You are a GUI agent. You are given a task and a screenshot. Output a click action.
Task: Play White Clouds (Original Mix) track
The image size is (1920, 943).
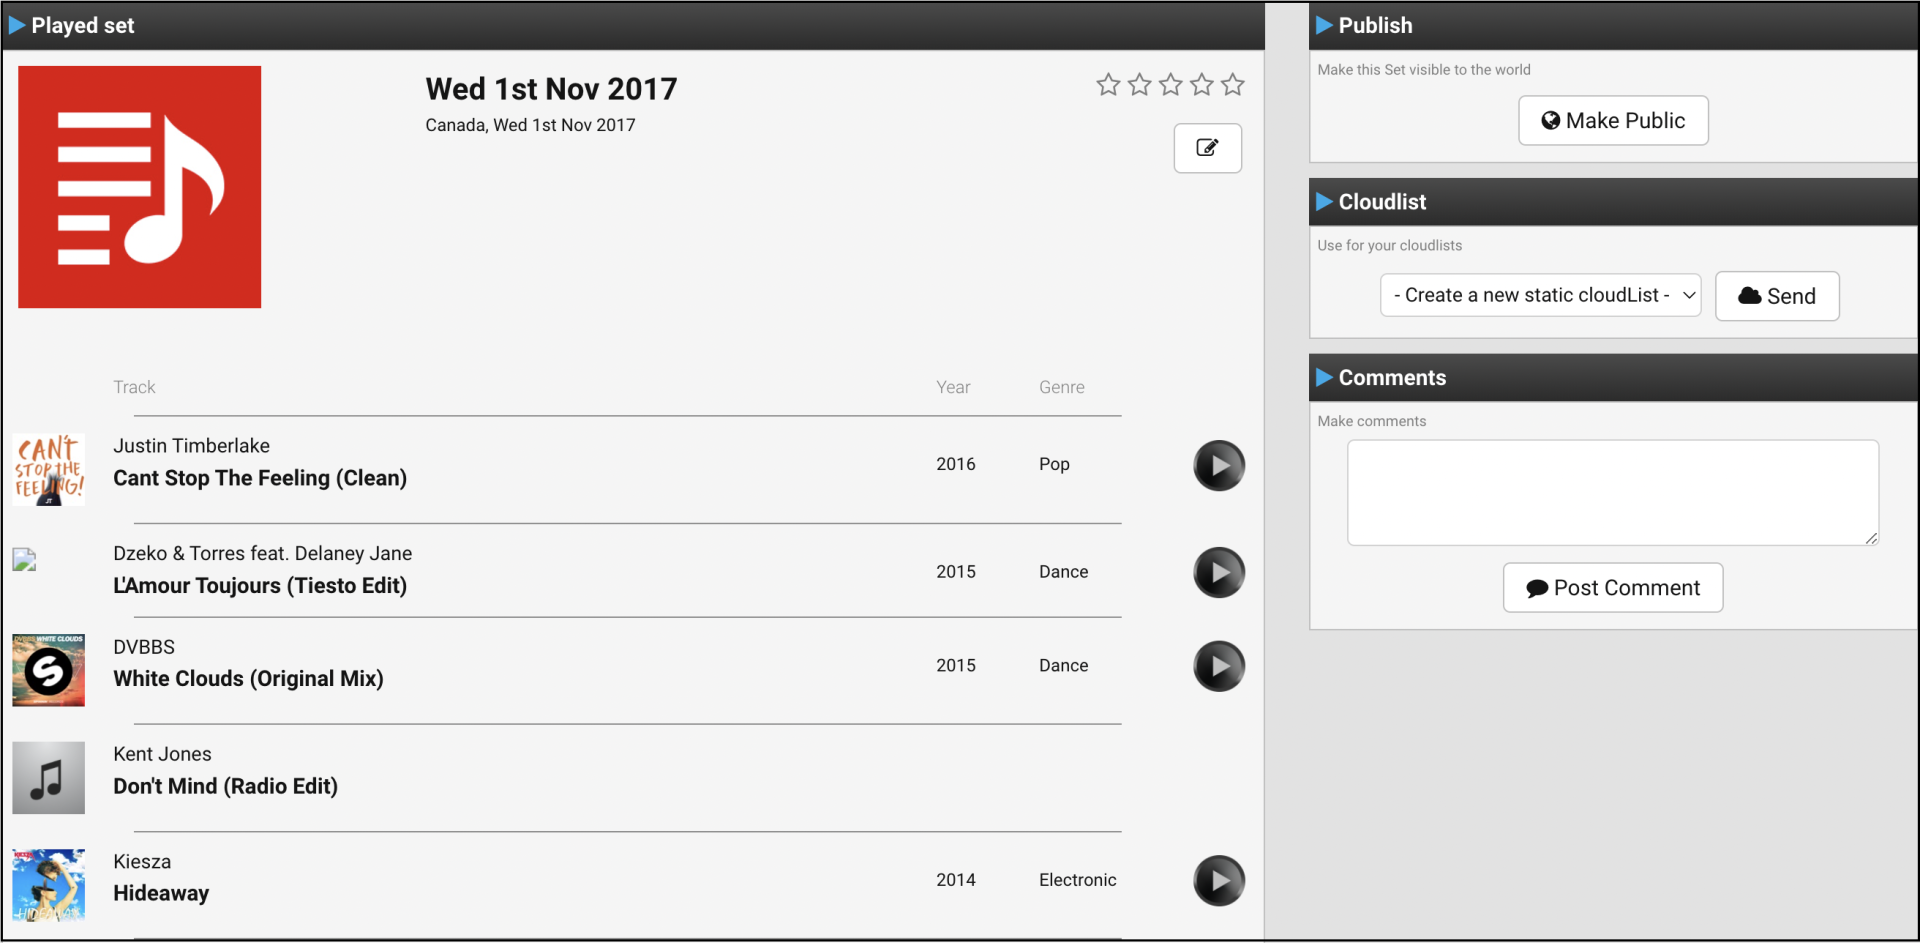(x=1218, y=666)
